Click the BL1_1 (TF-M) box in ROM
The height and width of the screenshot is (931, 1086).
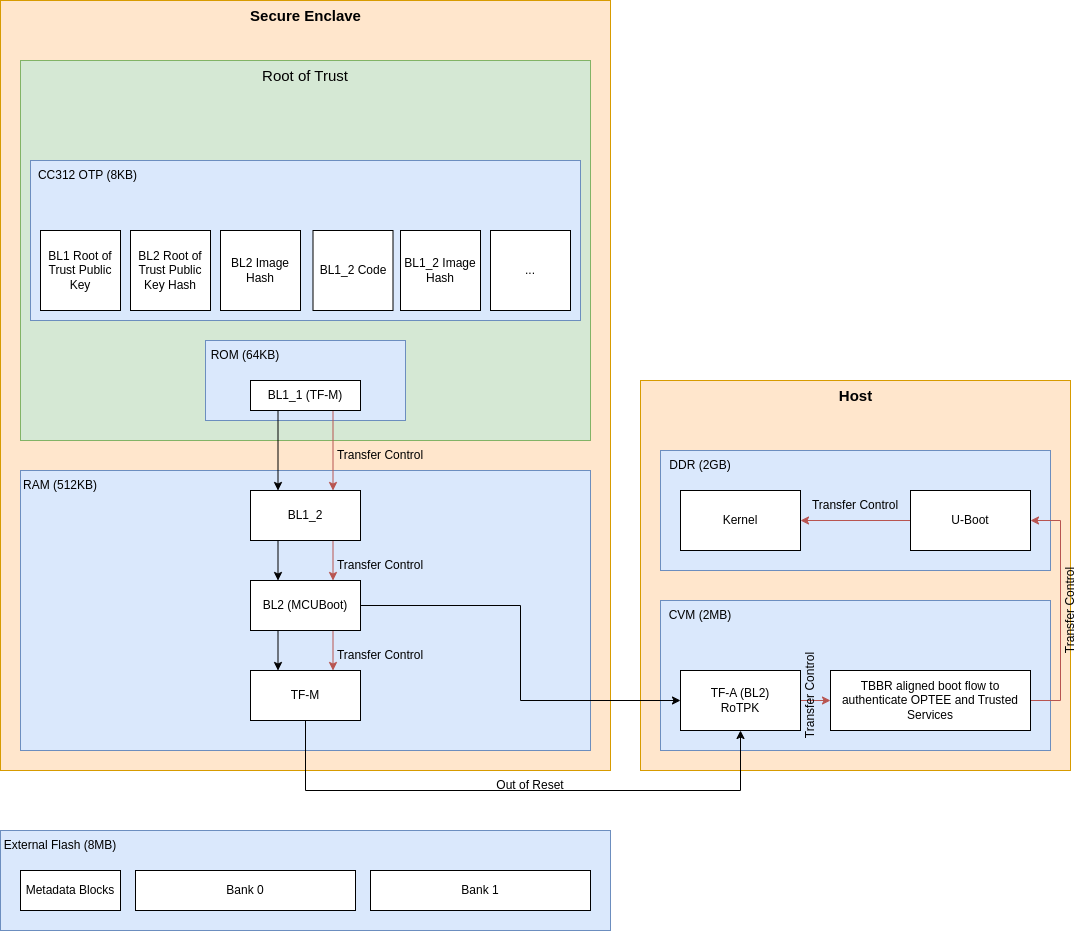305,395
